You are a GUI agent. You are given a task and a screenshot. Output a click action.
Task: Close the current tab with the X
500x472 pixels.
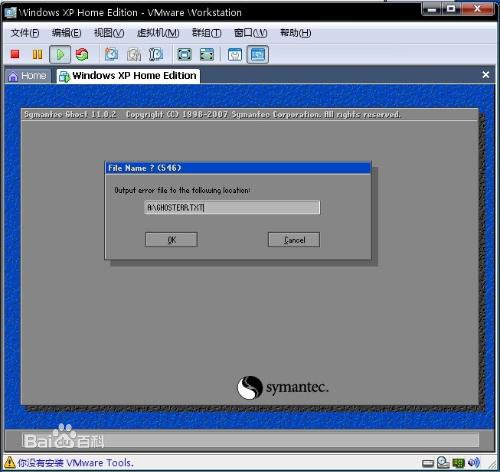coord(486,75)
